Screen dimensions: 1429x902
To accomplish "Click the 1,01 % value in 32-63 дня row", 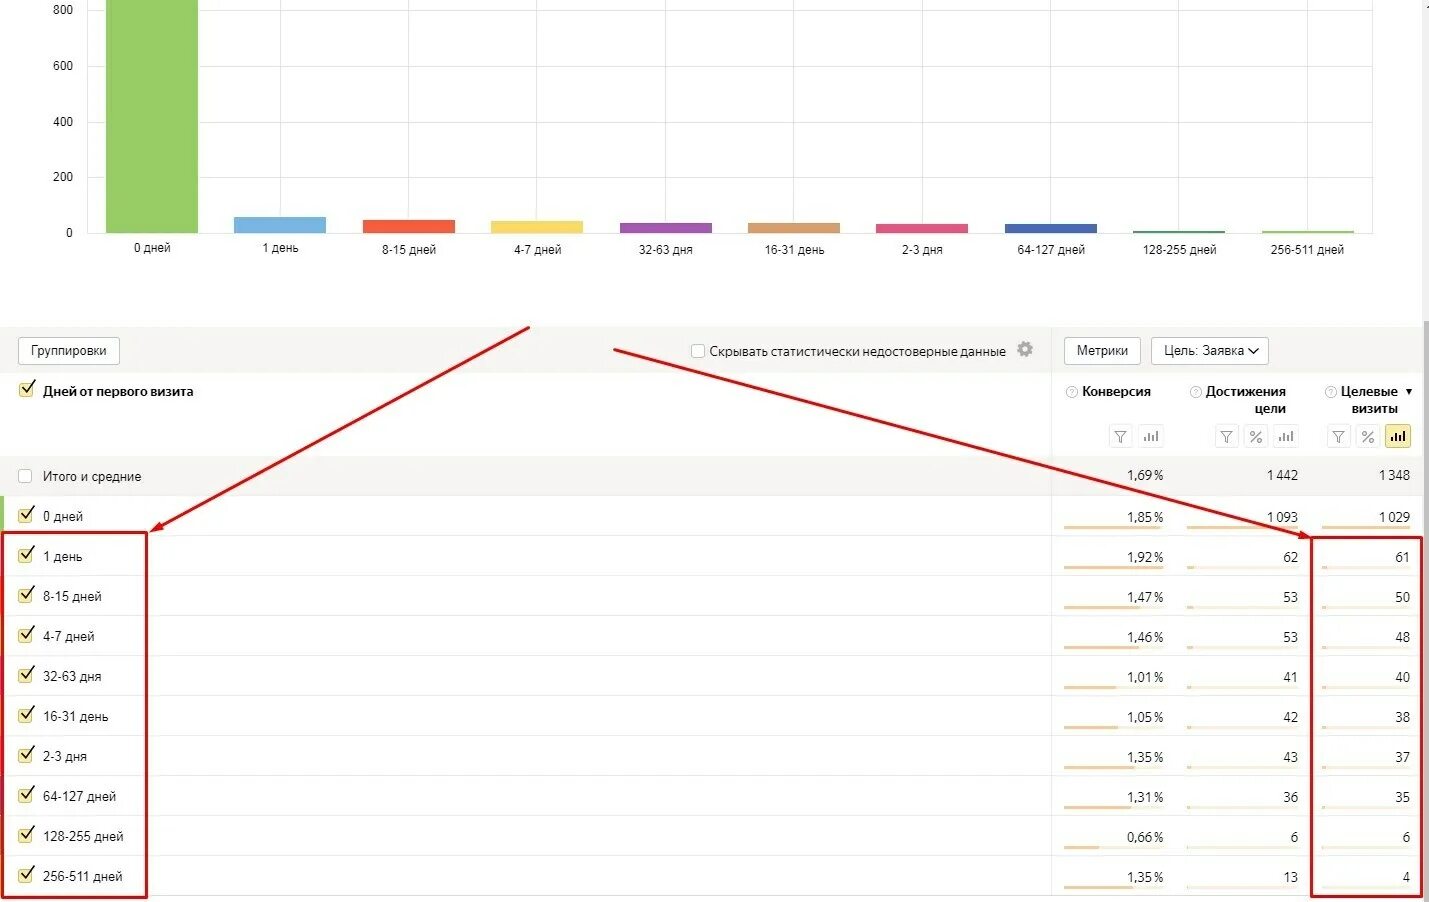I will coord(1145,677).
